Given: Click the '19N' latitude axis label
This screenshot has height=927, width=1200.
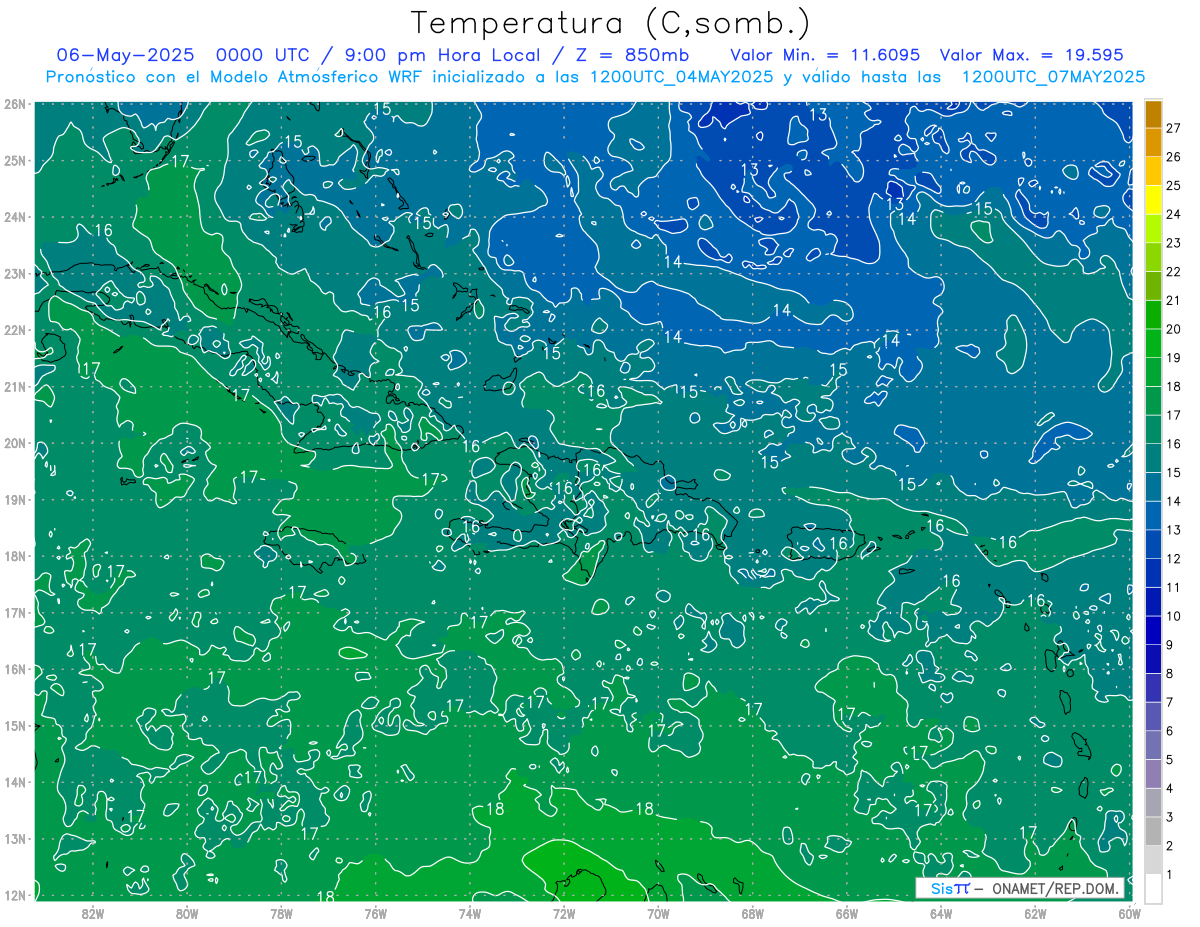Looking at the screenshot, I should [x=16, y=499].
